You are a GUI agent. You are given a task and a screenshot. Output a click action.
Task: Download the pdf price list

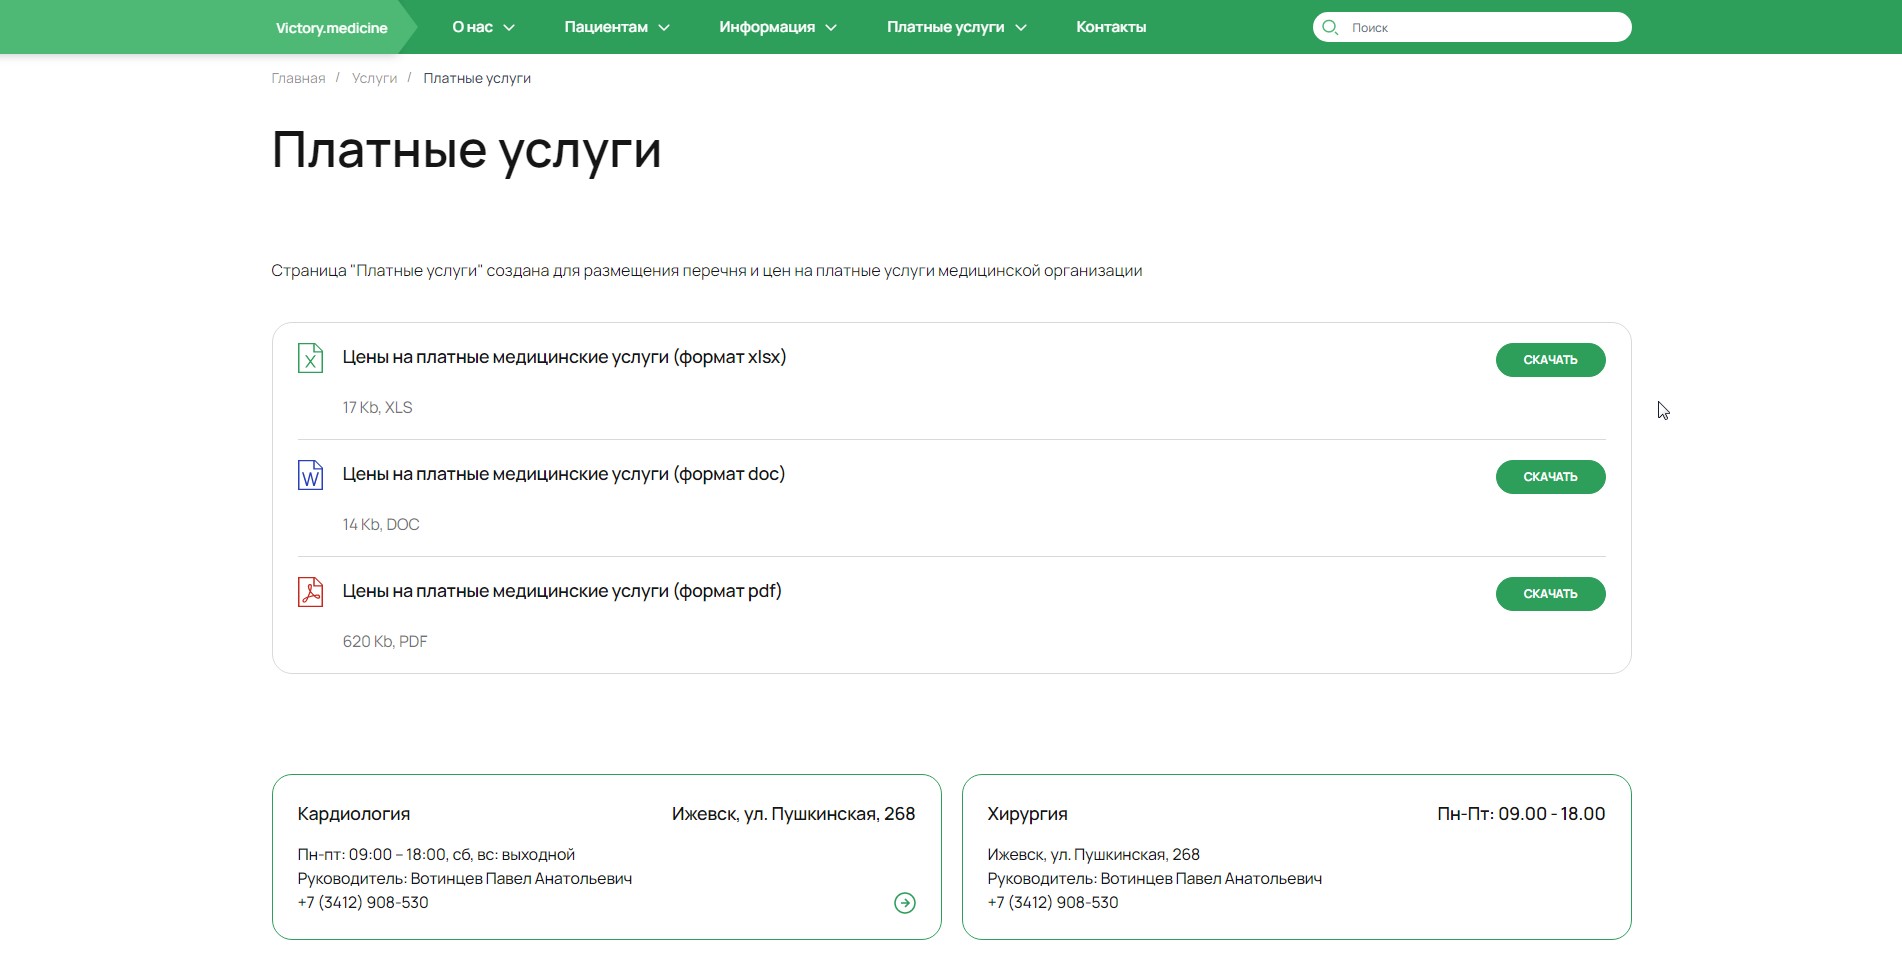[1550, 594]
